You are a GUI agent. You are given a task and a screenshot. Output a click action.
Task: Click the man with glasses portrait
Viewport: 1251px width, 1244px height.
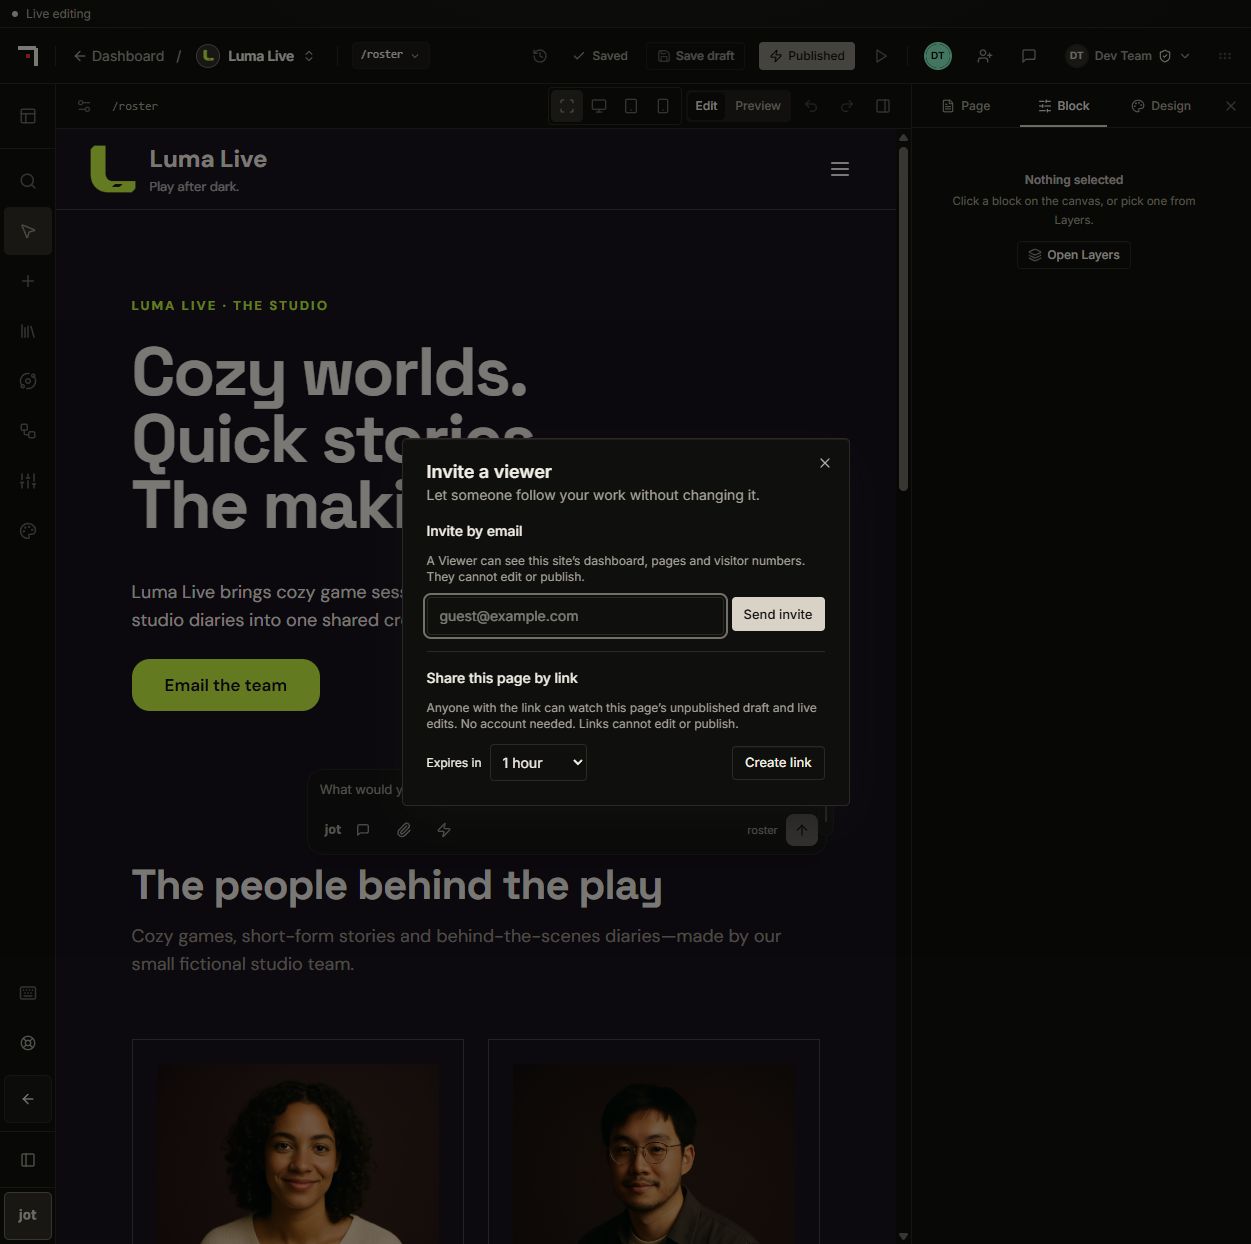pyautogui.click(x=654, y=1154)
